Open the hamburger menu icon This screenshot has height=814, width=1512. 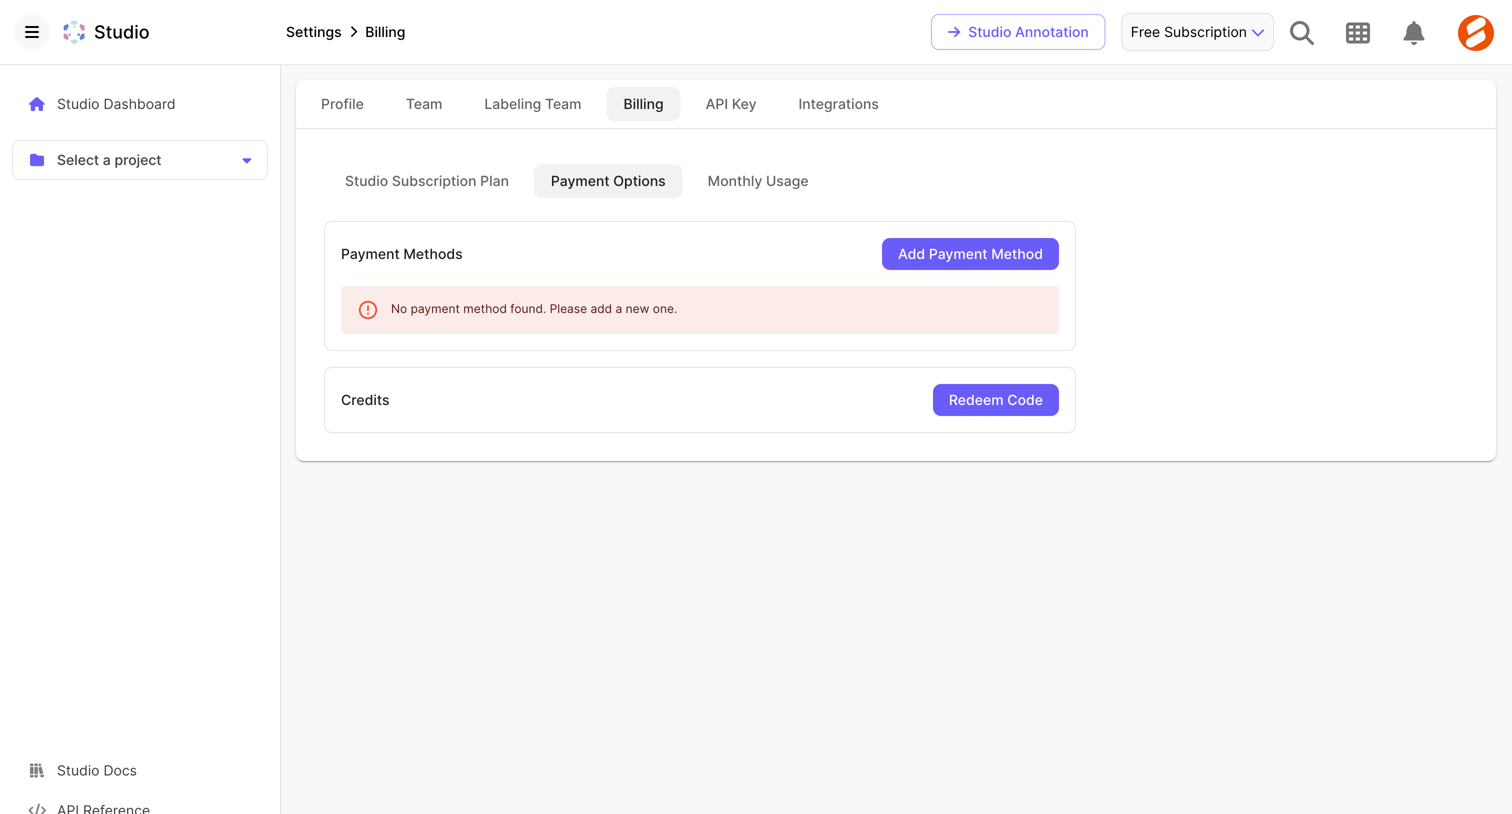32,32
